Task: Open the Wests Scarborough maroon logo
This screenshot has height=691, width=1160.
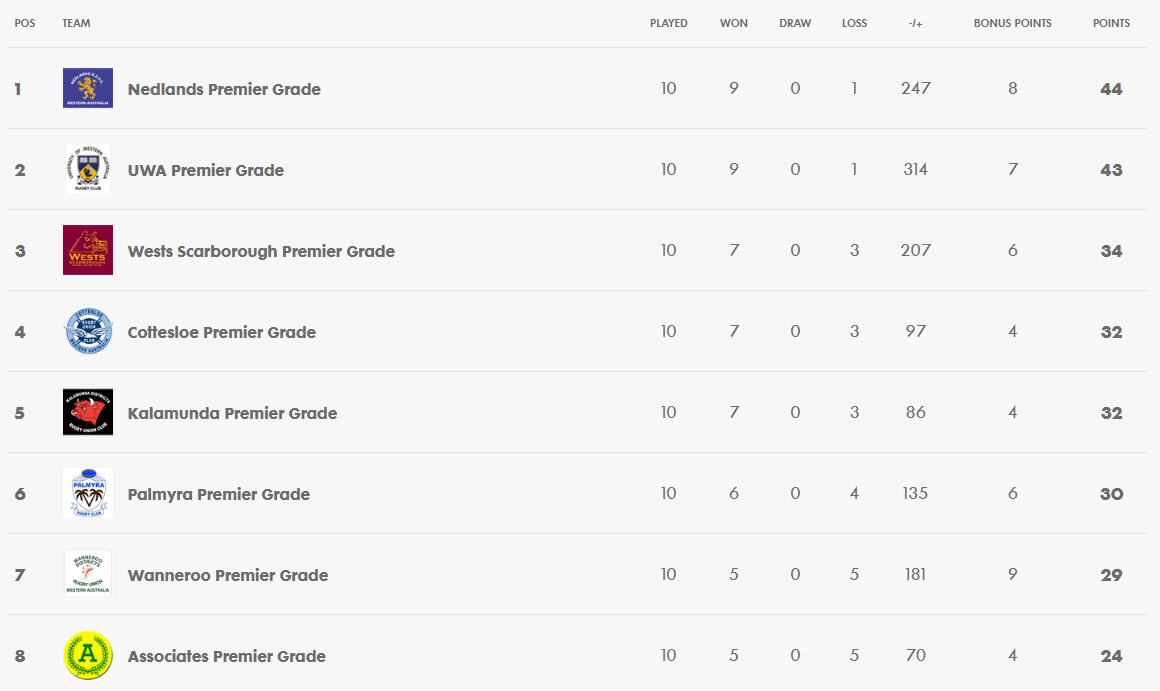Action: pyautogui.click(x=88, y=250)
